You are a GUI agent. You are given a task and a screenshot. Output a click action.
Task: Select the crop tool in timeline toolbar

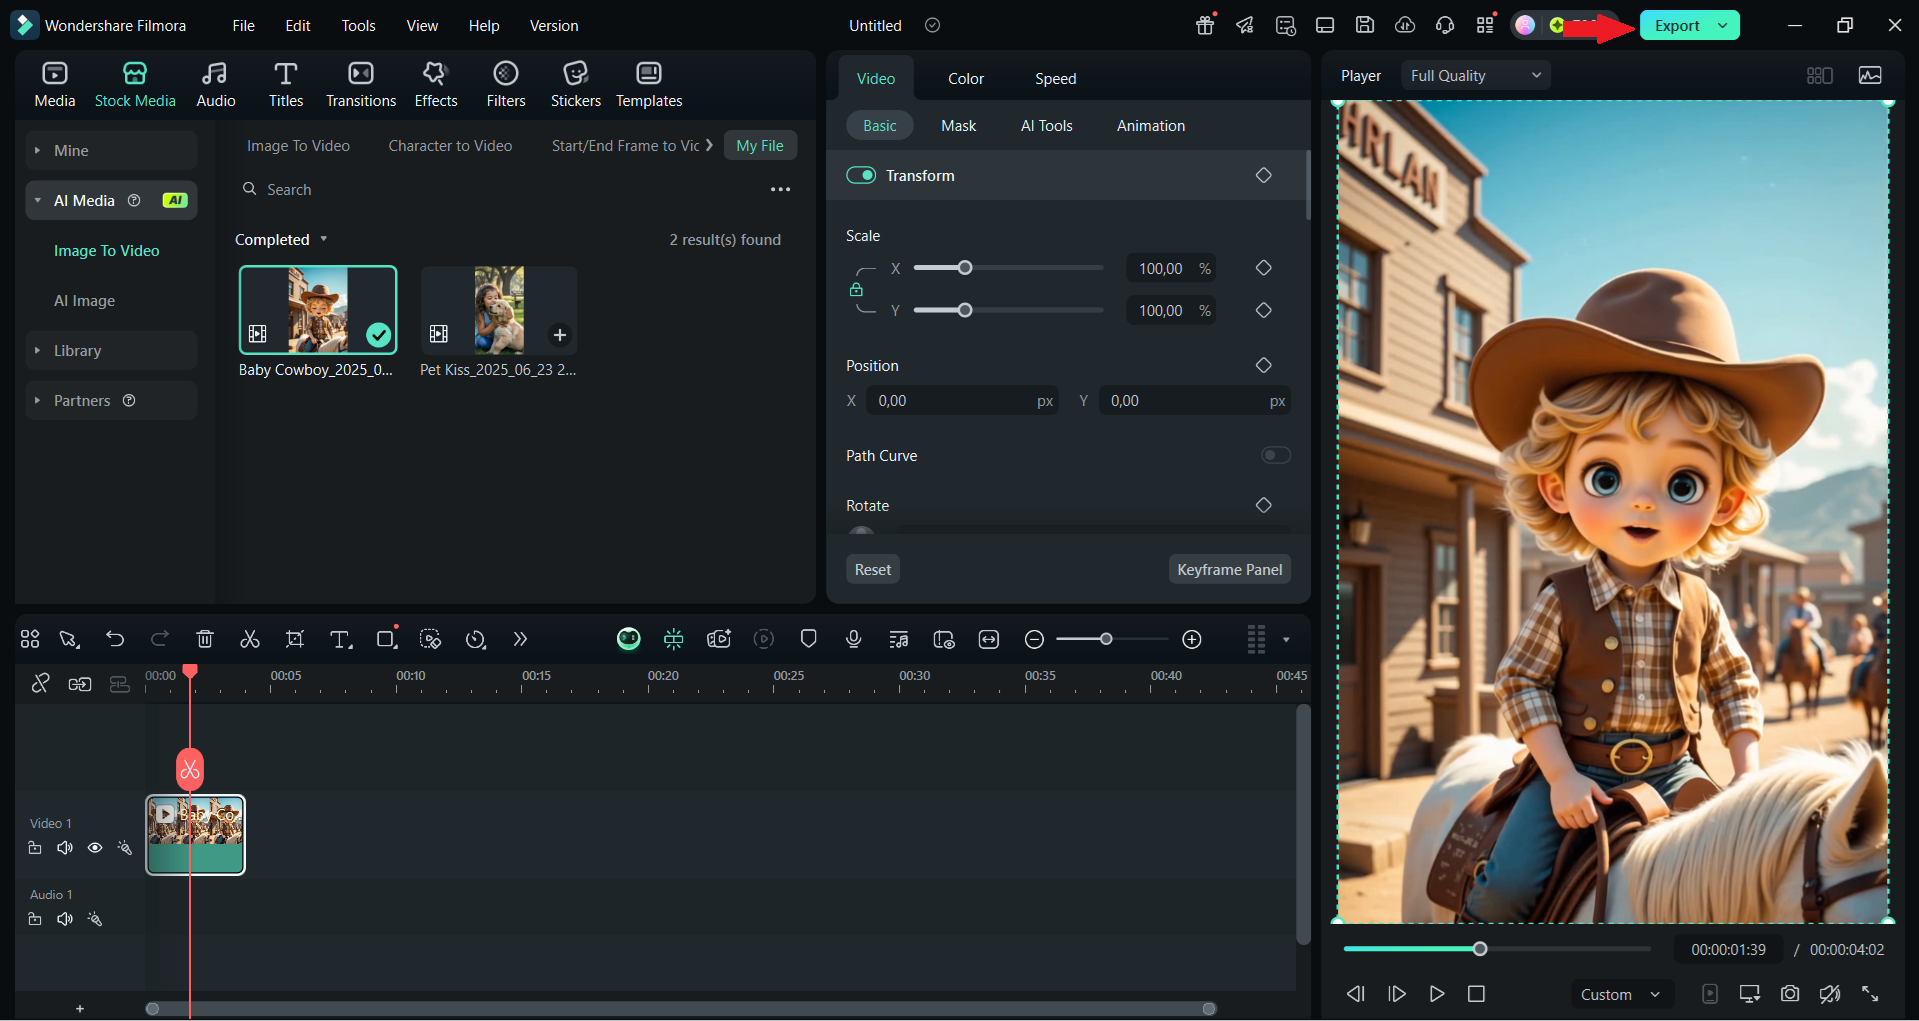[x=295, y=639]
